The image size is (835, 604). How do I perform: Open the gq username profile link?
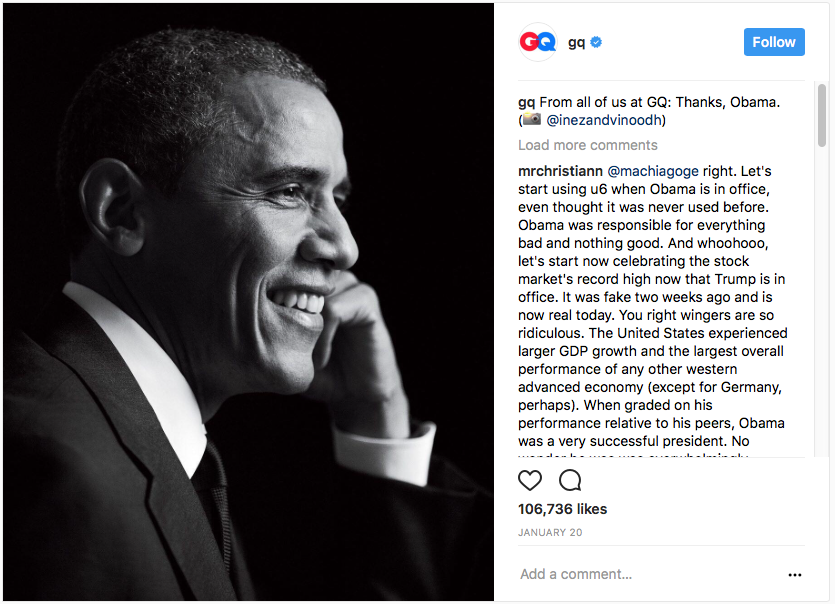pyautogui.click(x=574, y=41)
